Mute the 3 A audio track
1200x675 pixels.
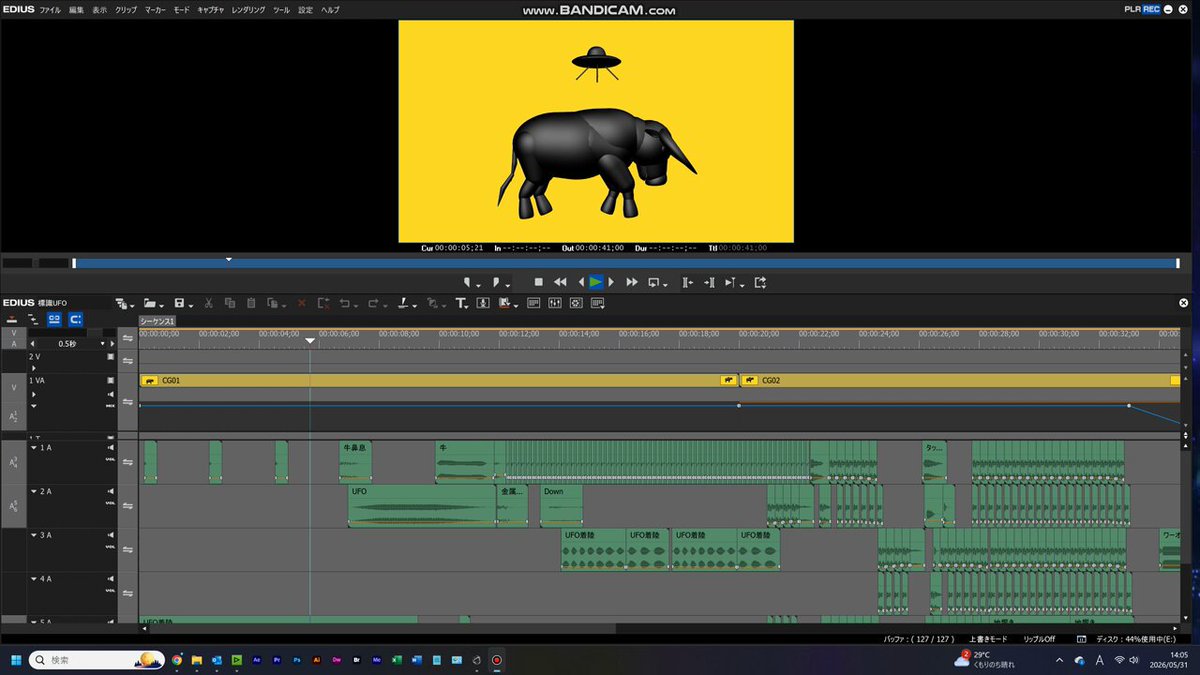(x=110, y=536)
